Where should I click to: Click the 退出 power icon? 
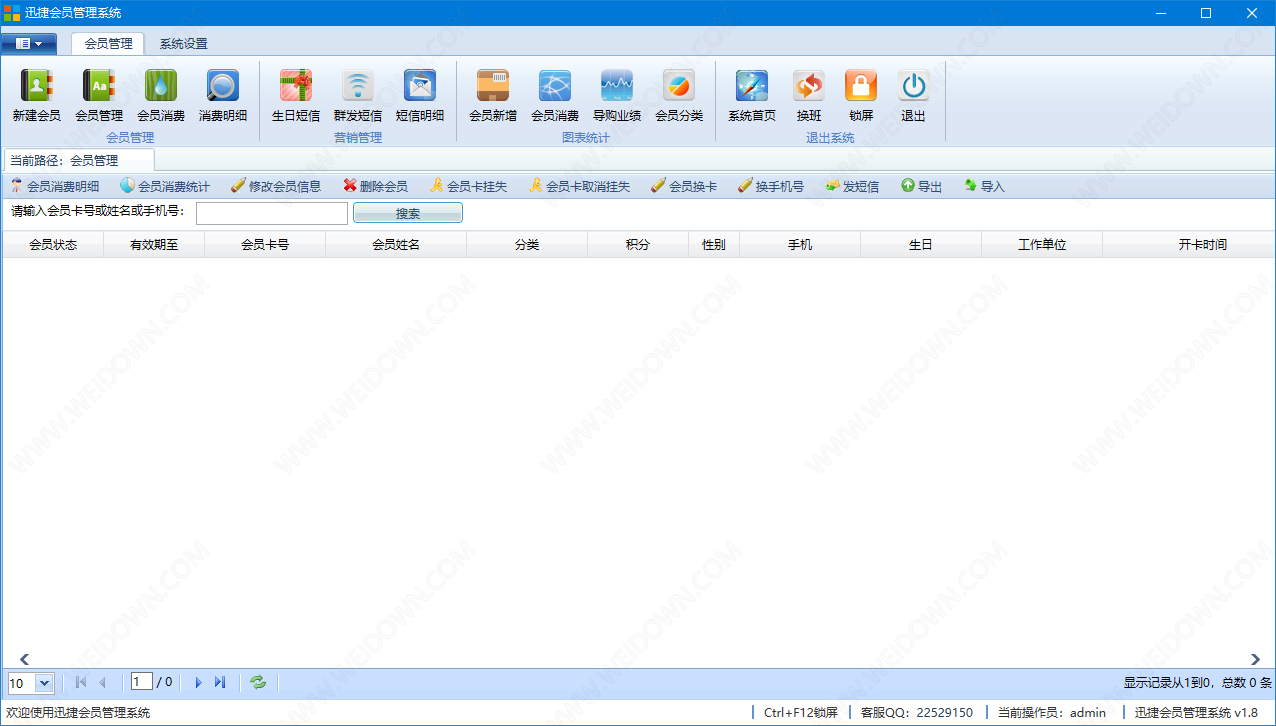click(913, 96)
